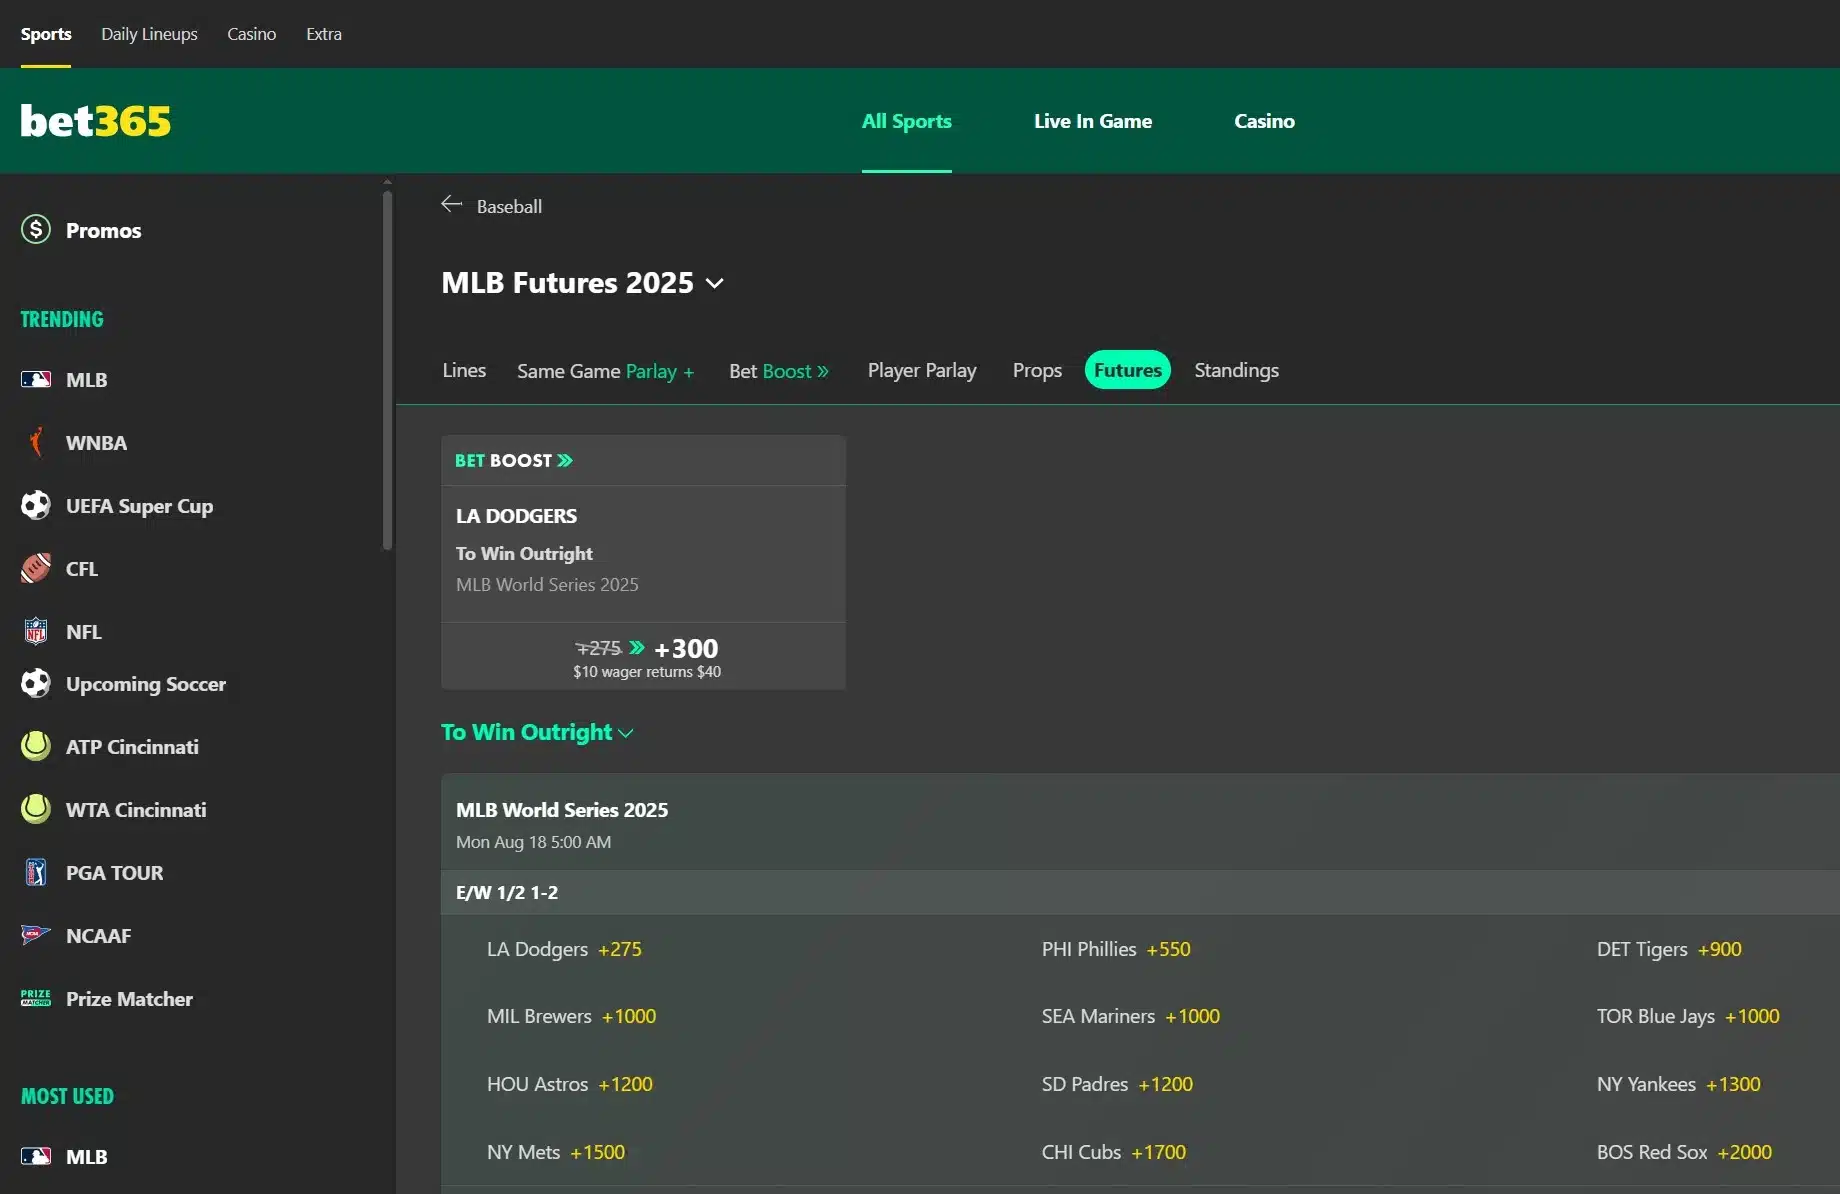Click the back arrow next to Baseball

pyautogui.click(x=452, y=204)
